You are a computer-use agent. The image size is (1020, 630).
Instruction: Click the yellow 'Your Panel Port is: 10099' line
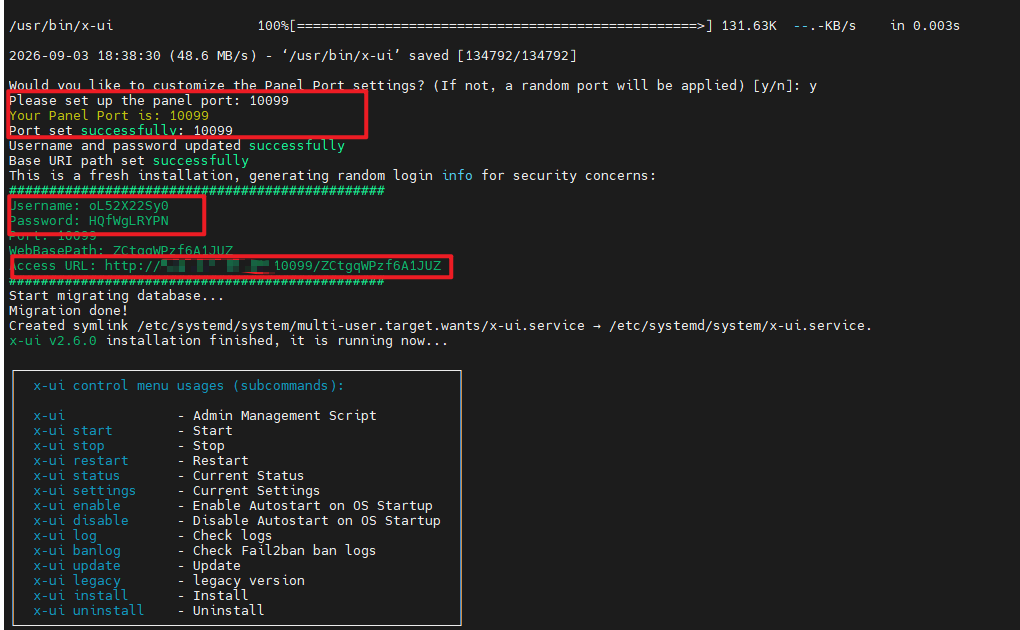(x=109, y=116)
